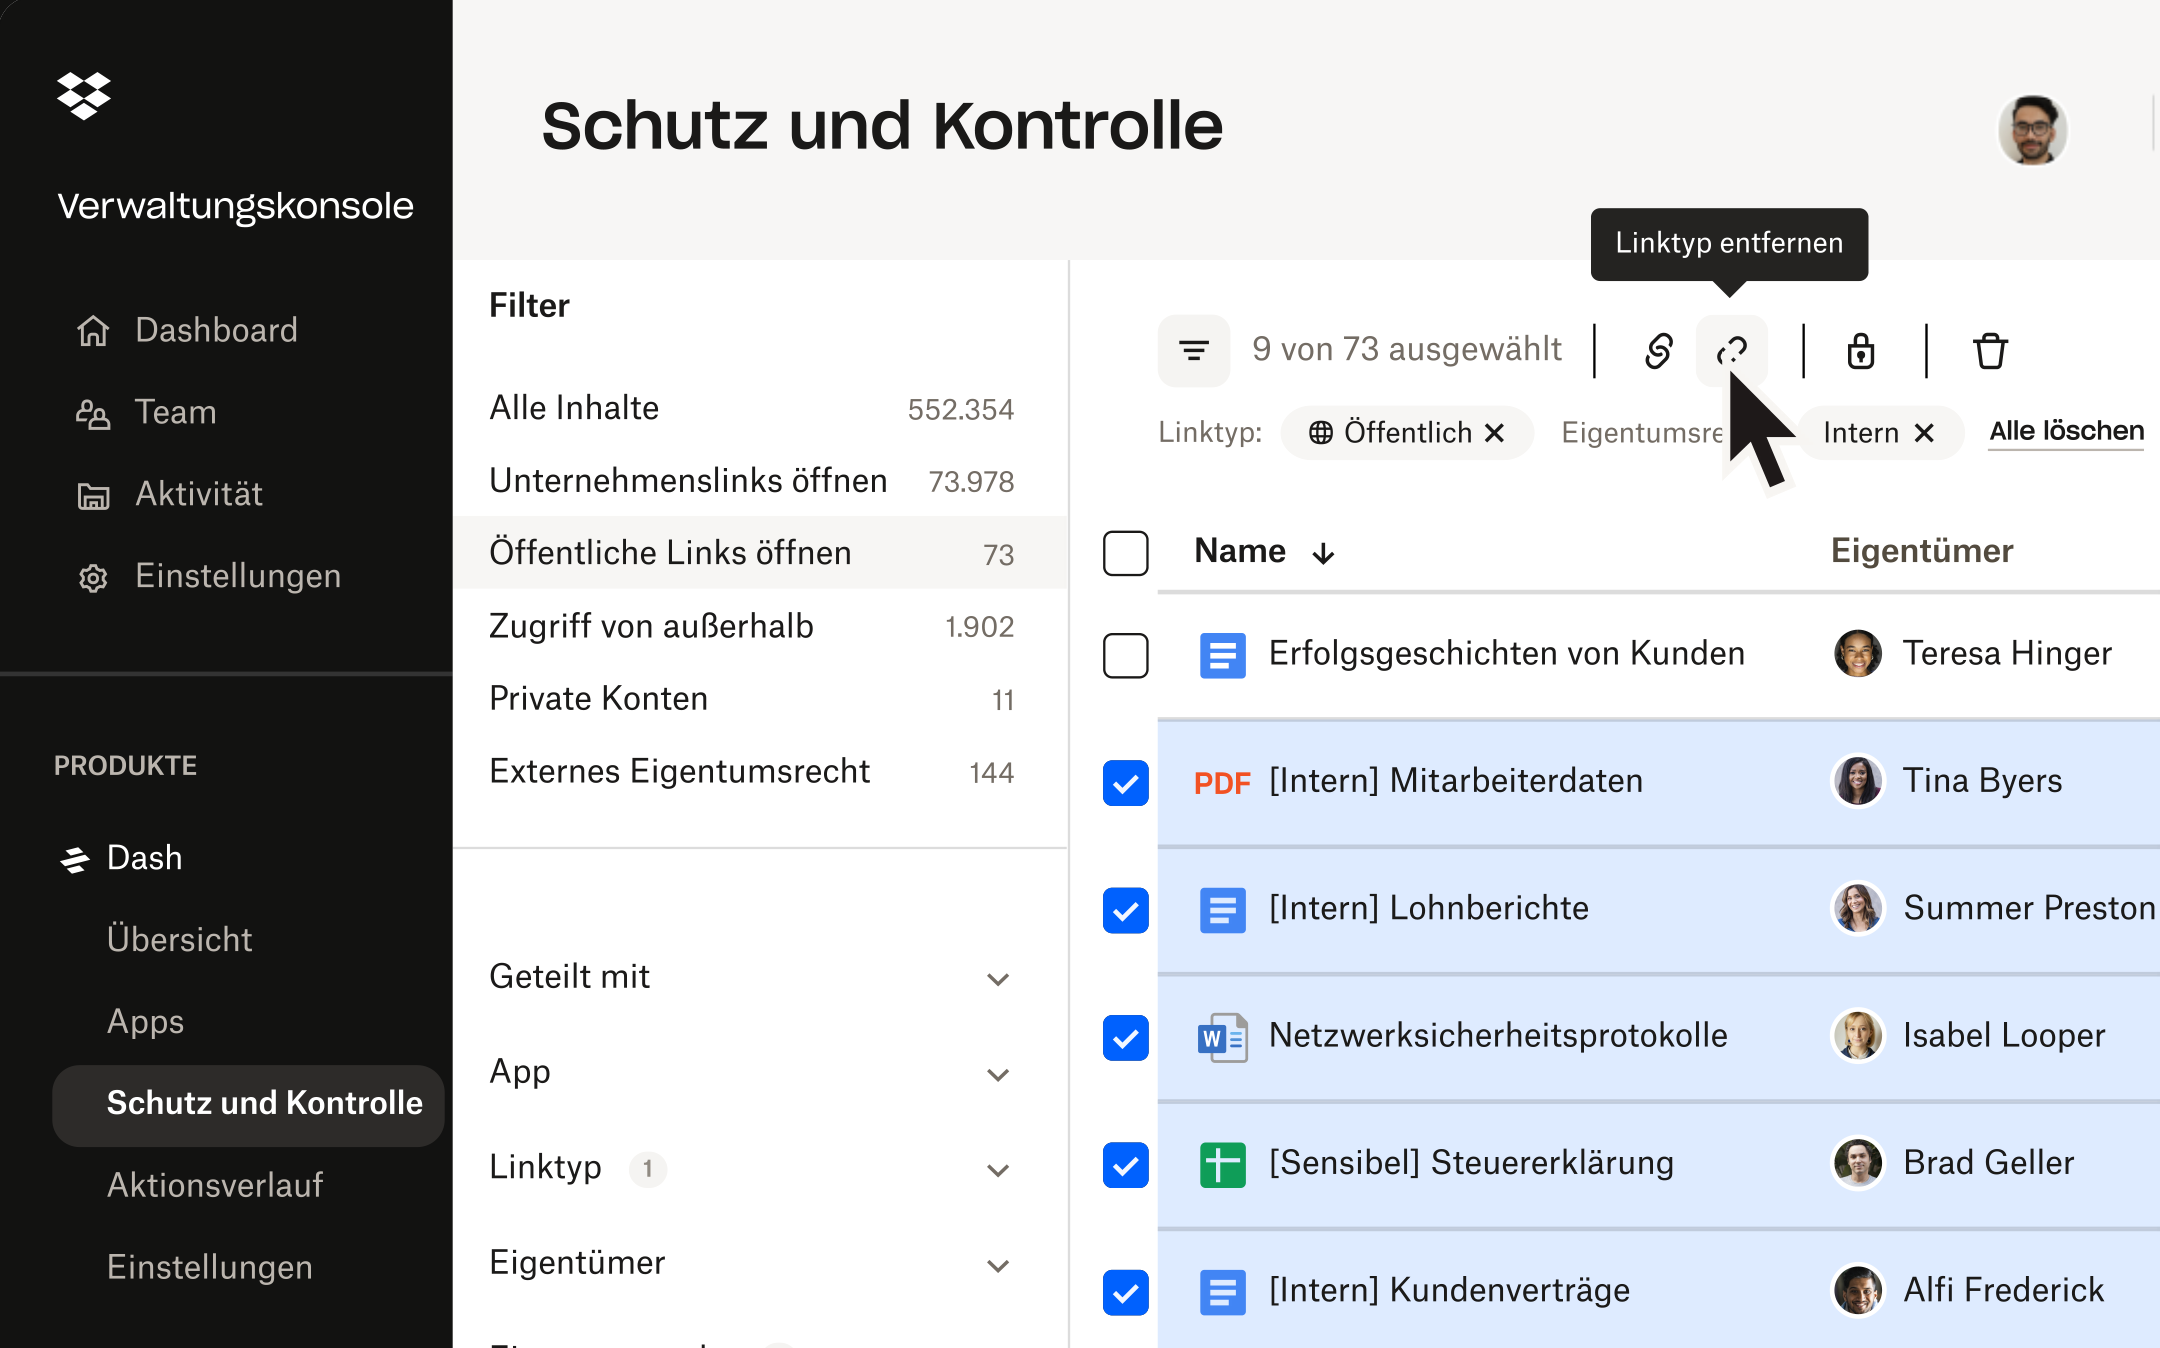Click the Erfolgsgeschichten document icon
The image size is (2160, 1348).
click(x=1222, y=655)
